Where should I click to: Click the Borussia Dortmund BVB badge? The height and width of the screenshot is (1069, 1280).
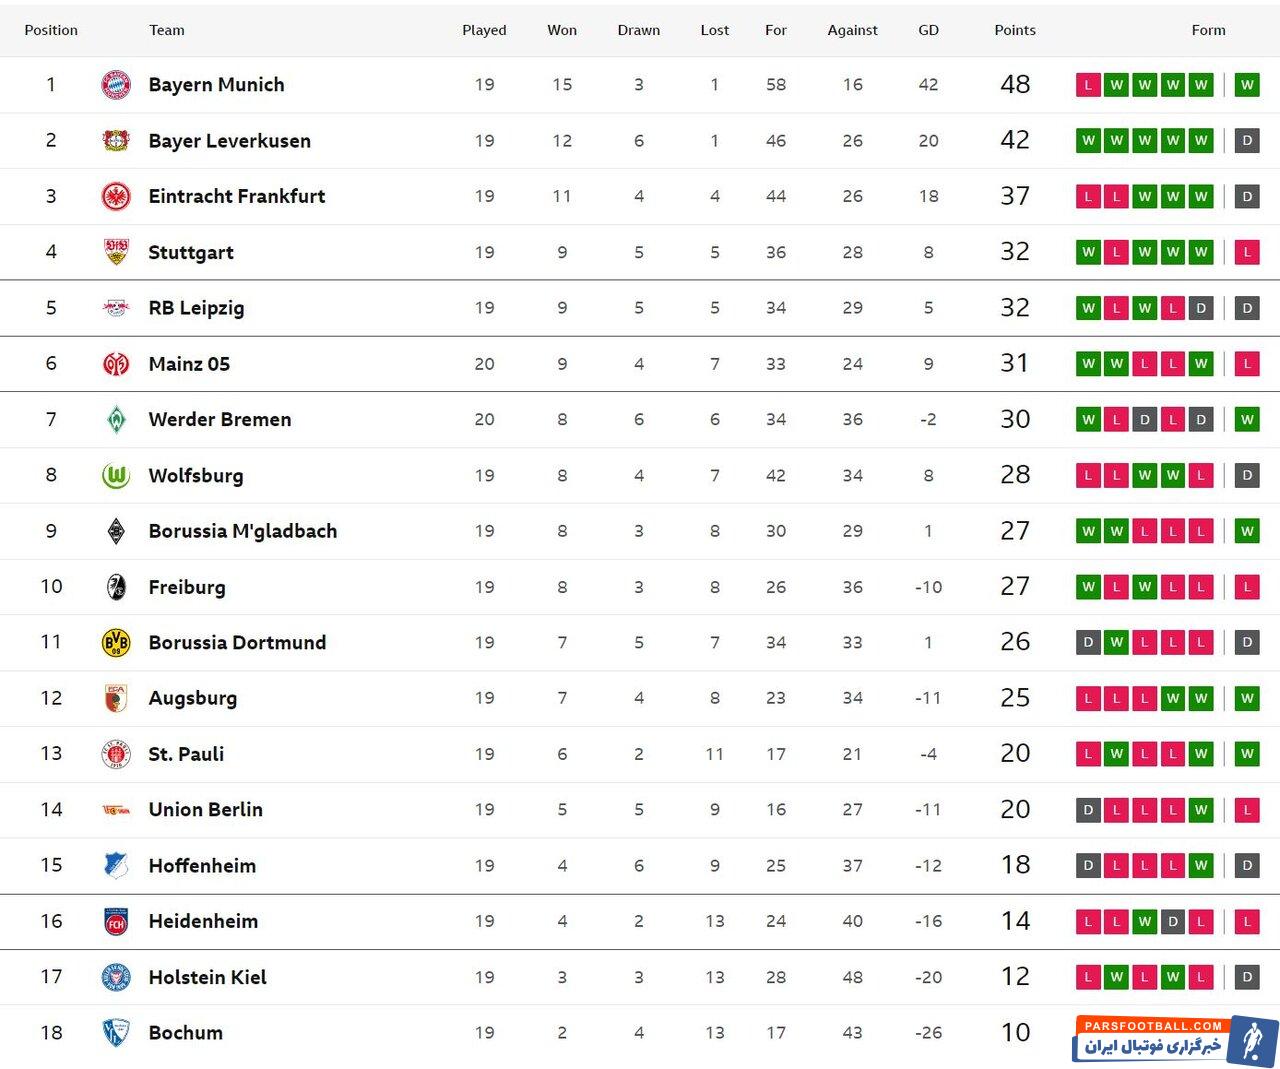click(116, 643)
